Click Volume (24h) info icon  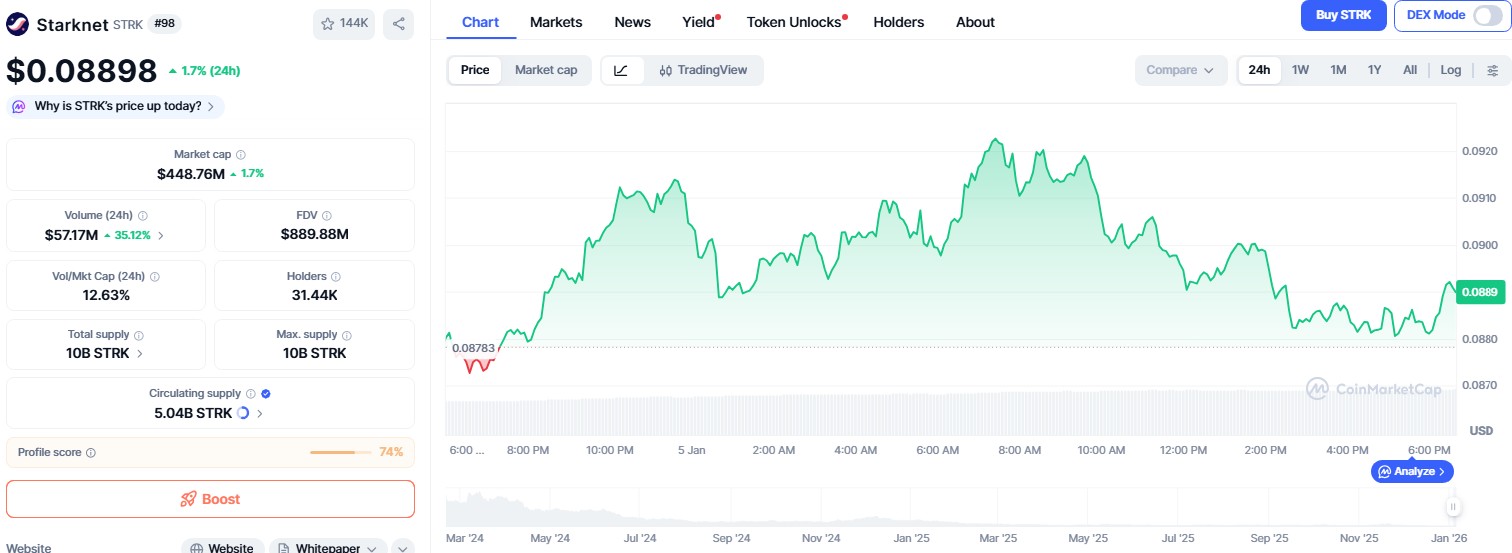[143, 216]
